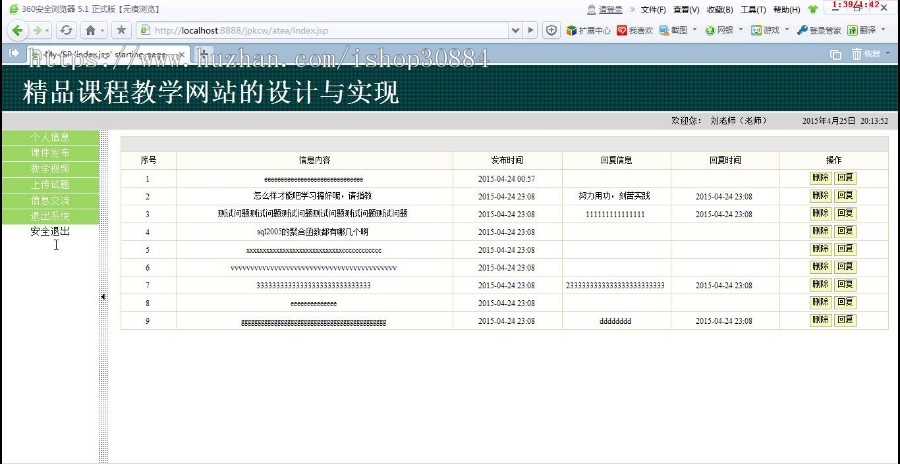Click 删除 for message row 1

tap(820, 178)
